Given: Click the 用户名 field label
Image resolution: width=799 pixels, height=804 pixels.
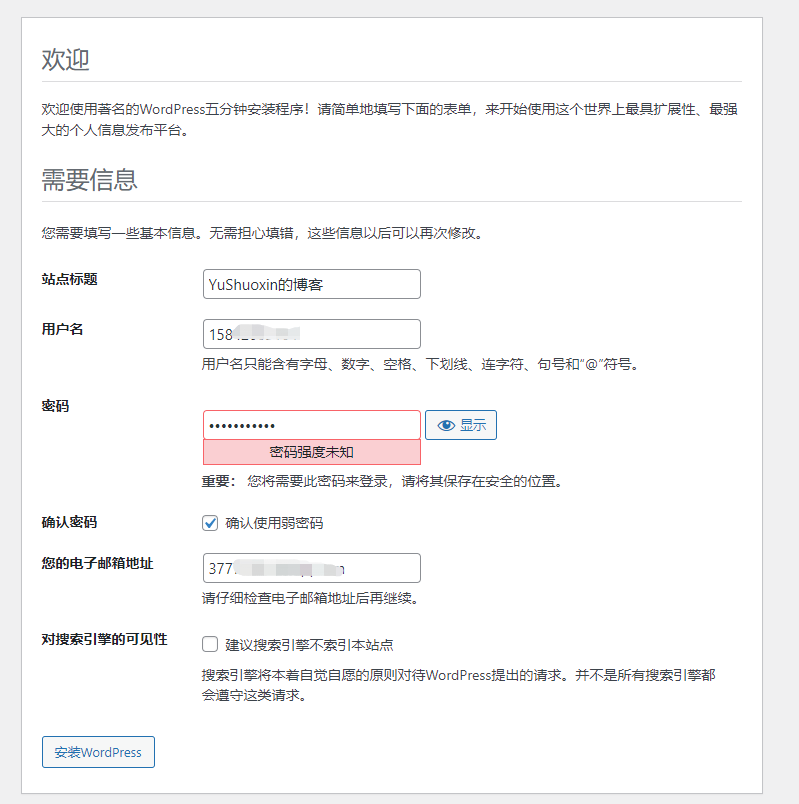Looking at the screenshot, I should 62,329.
